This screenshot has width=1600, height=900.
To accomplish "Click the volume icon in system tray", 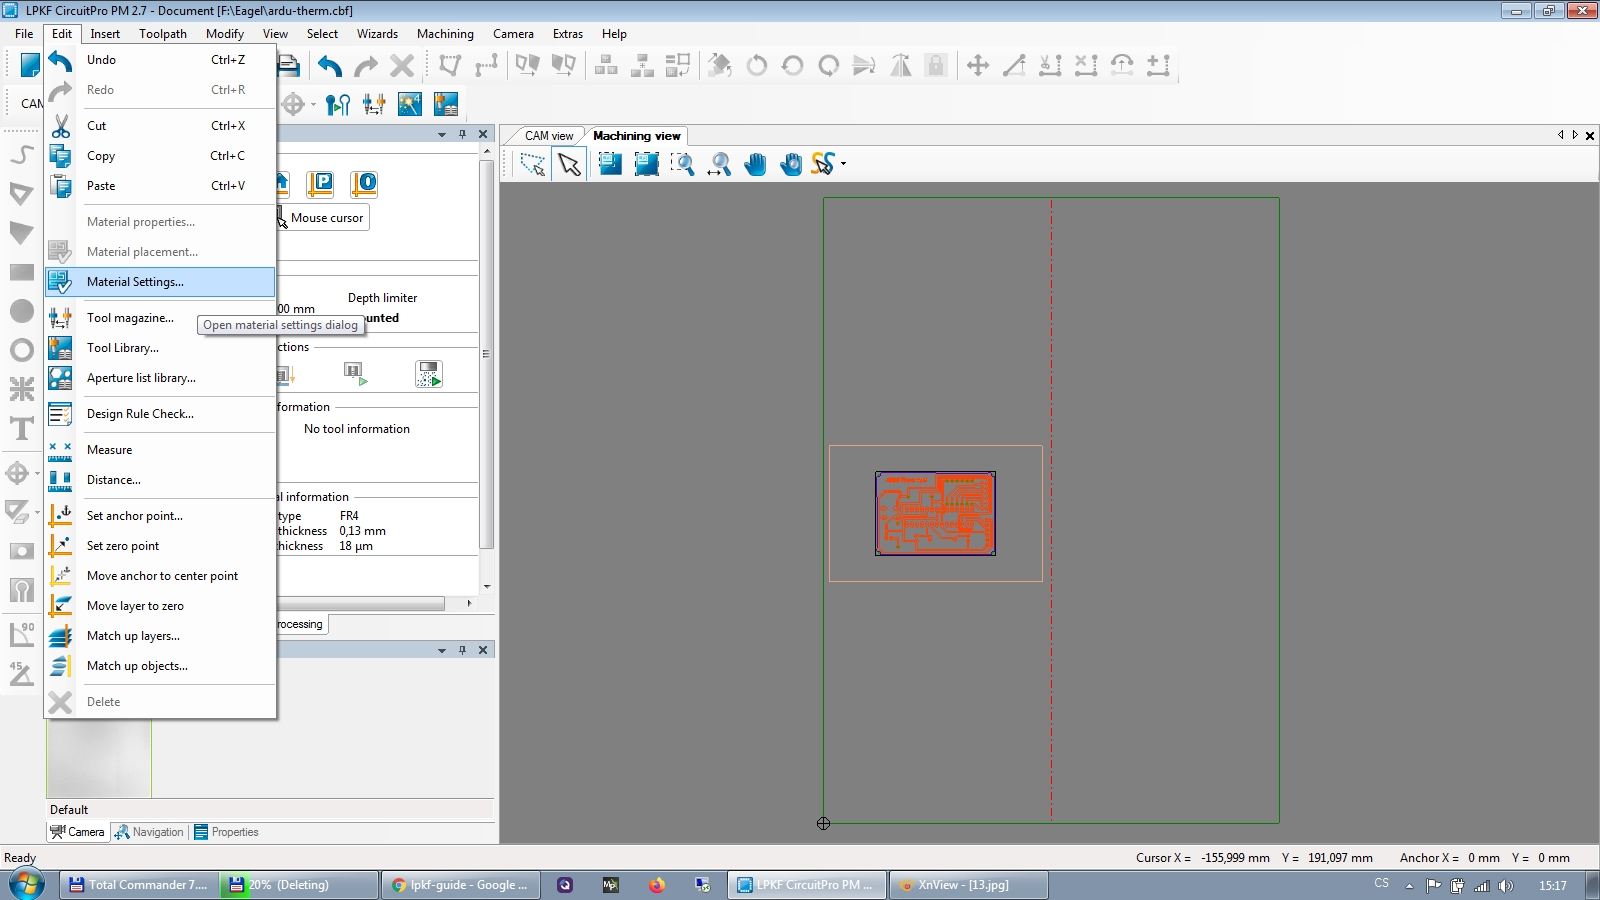I will pyautogui.click(x=1506, y=885).
